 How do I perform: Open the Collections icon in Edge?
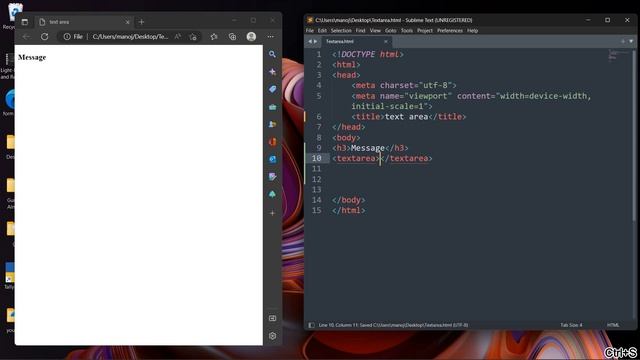pos(232,37)
